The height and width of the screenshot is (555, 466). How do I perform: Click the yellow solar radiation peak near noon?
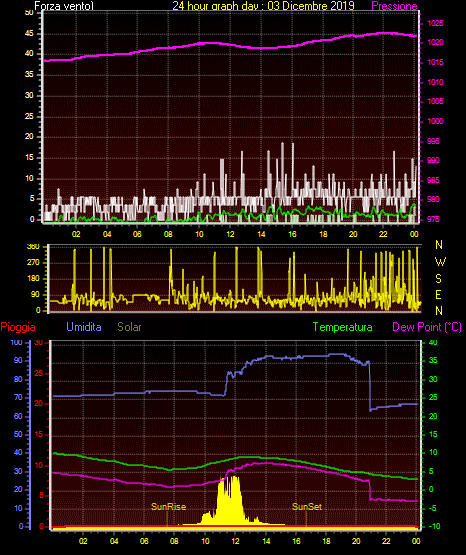pos(229,501)
